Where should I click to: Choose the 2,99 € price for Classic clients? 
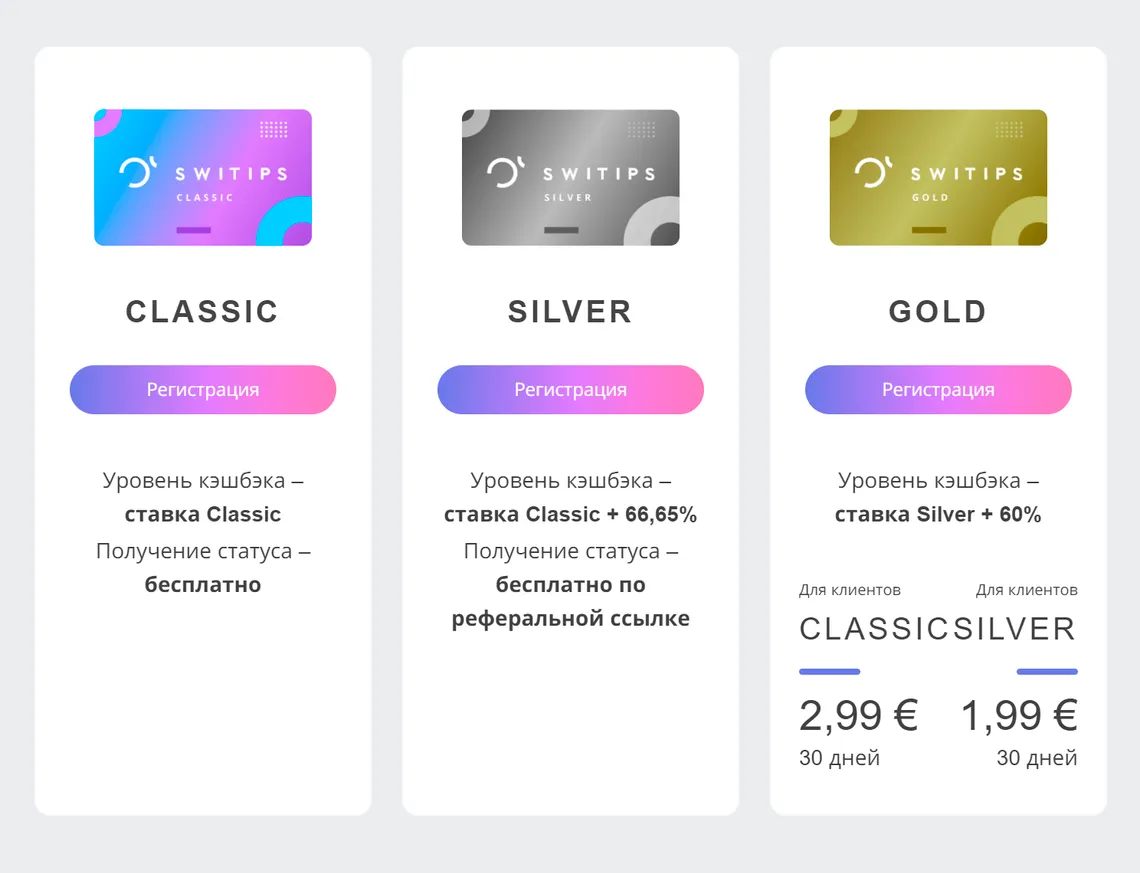[x=858, y=716]
